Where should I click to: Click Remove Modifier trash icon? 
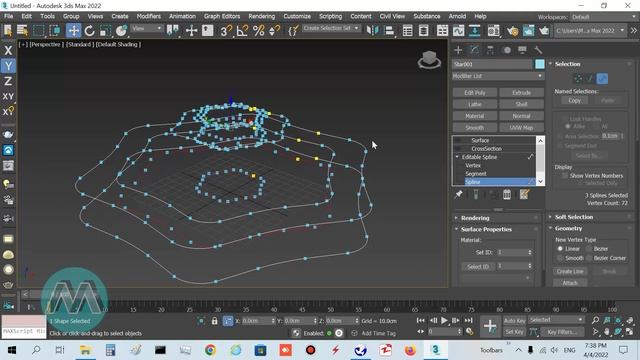click(507, 195)
